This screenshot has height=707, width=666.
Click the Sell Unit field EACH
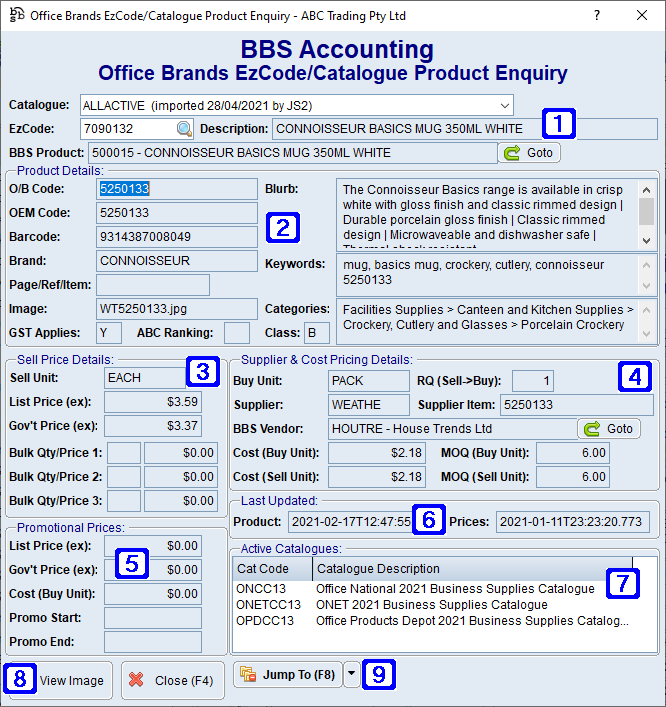[x=145, y=378]
